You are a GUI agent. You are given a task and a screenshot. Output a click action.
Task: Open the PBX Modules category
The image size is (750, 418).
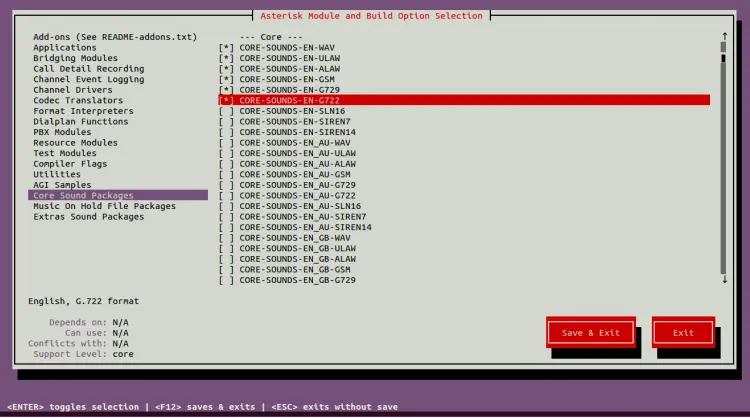coord(62,132)
